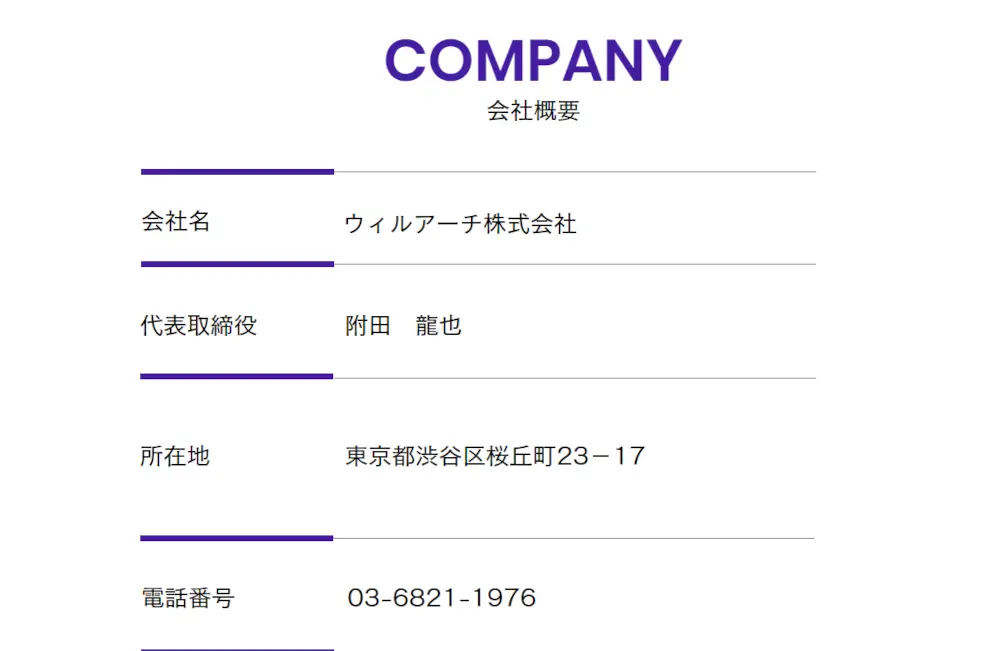Select the 所在地 row label

click(175, 456)
